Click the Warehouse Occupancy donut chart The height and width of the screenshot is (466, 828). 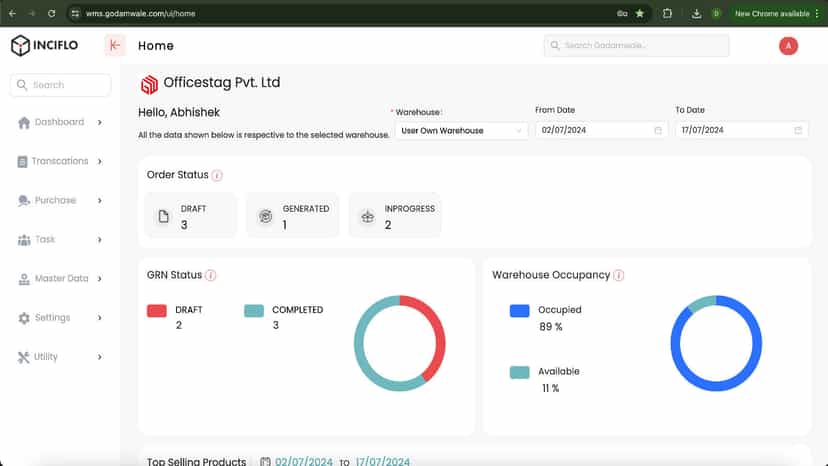pos(716,343)
